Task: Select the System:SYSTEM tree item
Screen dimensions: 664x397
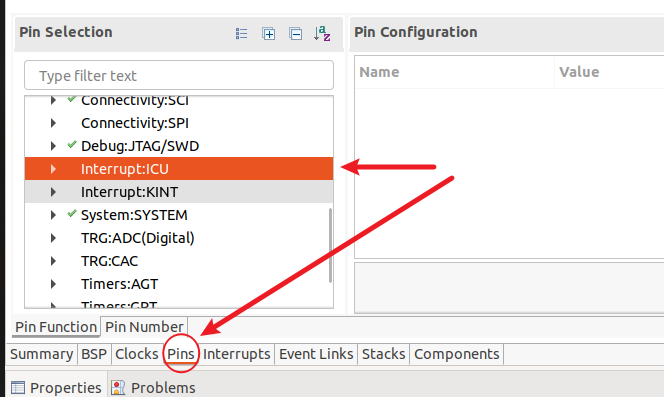Action: pos(179,215)
